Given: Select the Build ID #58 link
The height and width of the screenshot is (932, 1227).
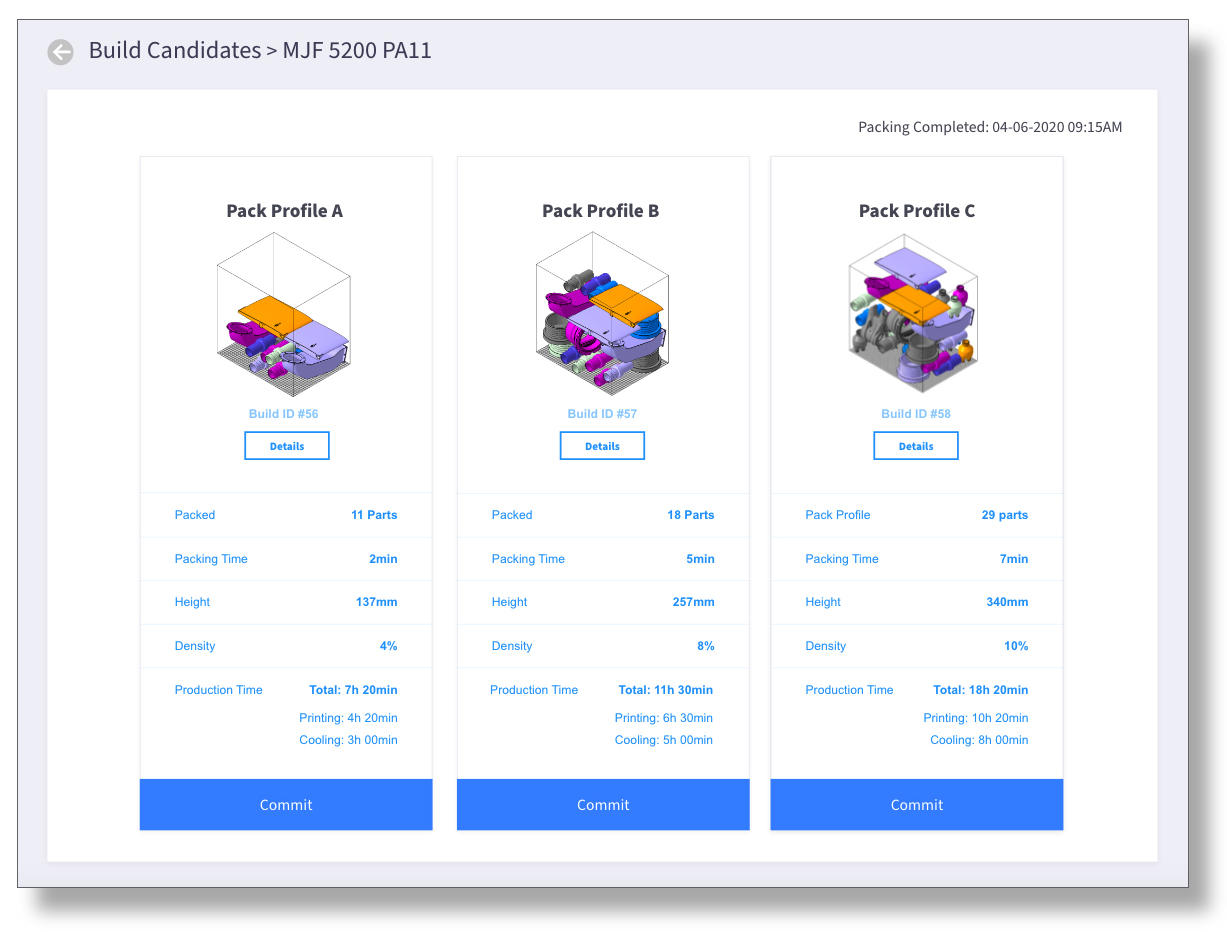Looking at the screenshot, I should click(916, 414).
